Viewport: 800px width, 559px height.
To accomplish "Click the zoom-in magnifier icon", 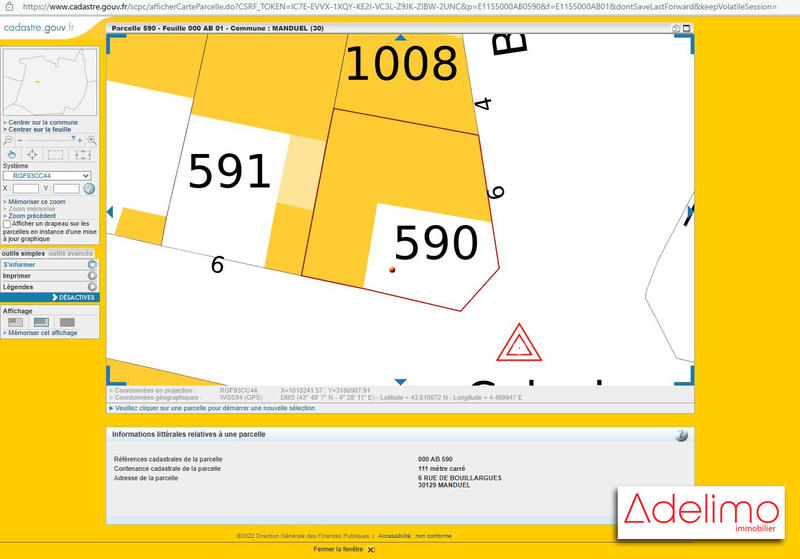I will click(x=91, y=141).
